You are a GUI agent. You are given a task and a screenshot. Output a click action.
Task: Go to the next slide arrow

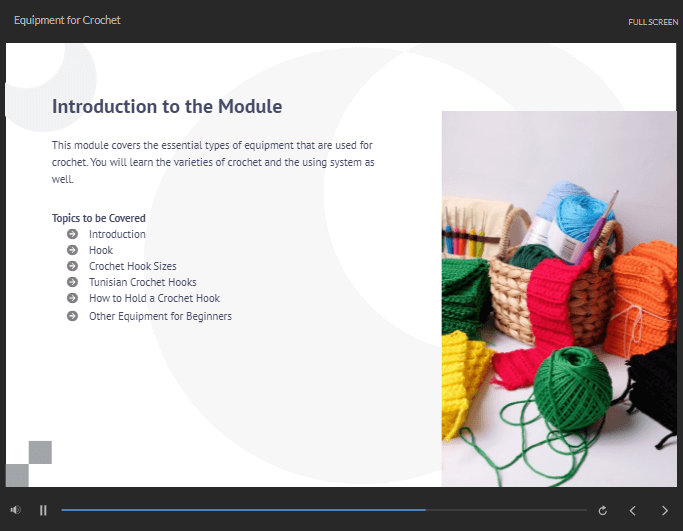tap(665, 511)
